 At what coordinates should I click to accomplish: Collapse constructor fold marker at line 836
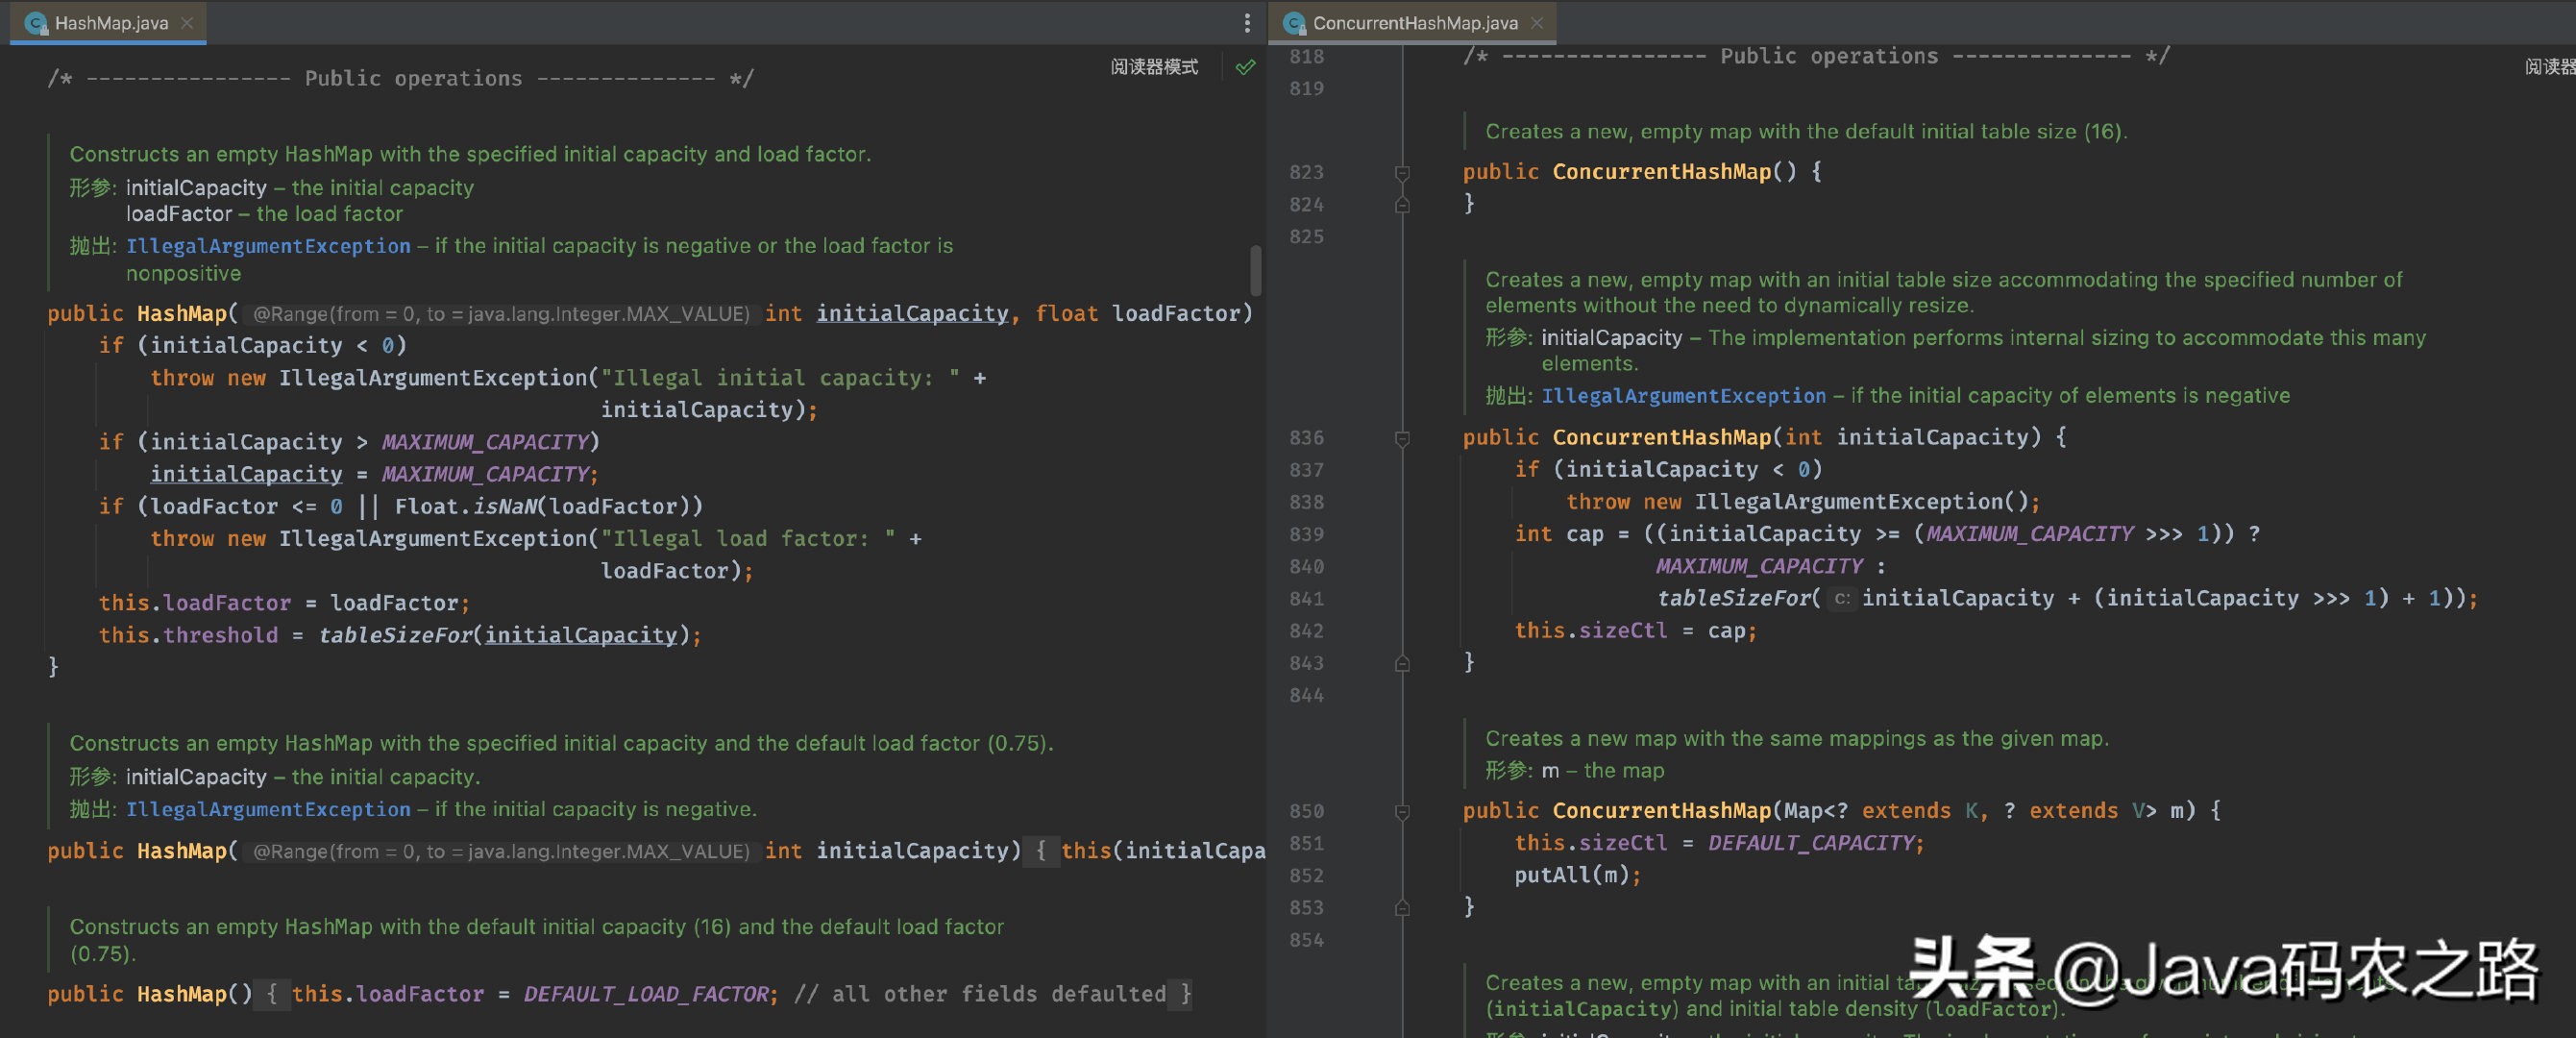click(1402, 439)
